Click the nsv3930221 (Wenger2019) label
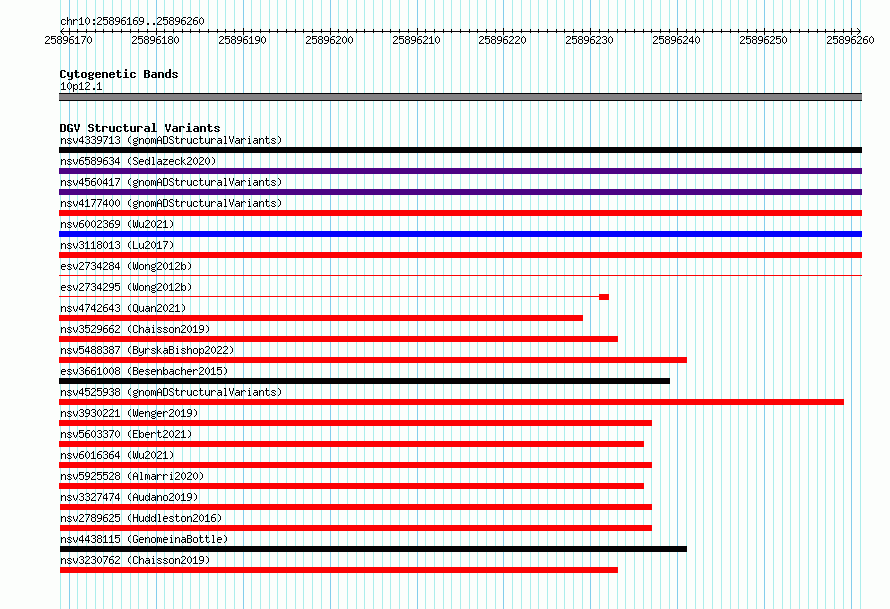 tap(129, 413)
